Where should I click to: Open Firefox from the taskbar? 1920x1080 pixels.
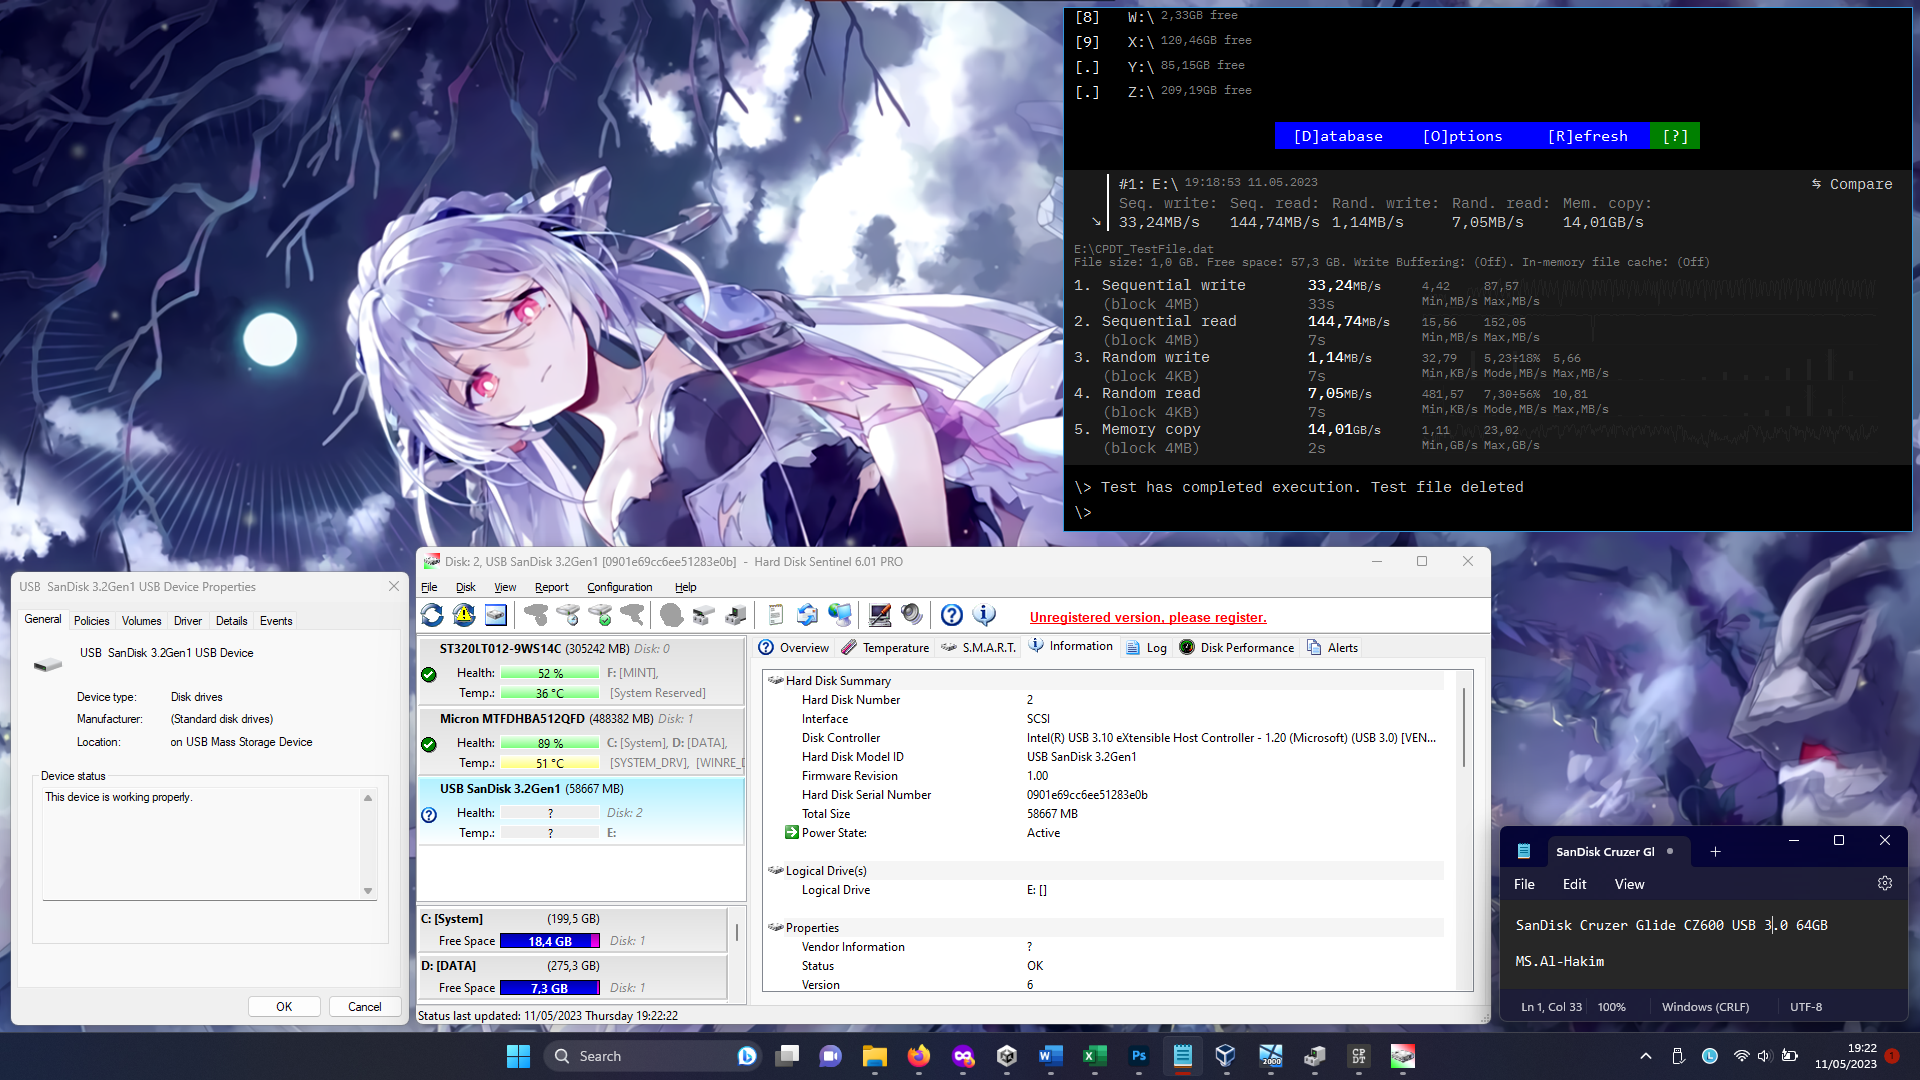[x=918, y=1056]
